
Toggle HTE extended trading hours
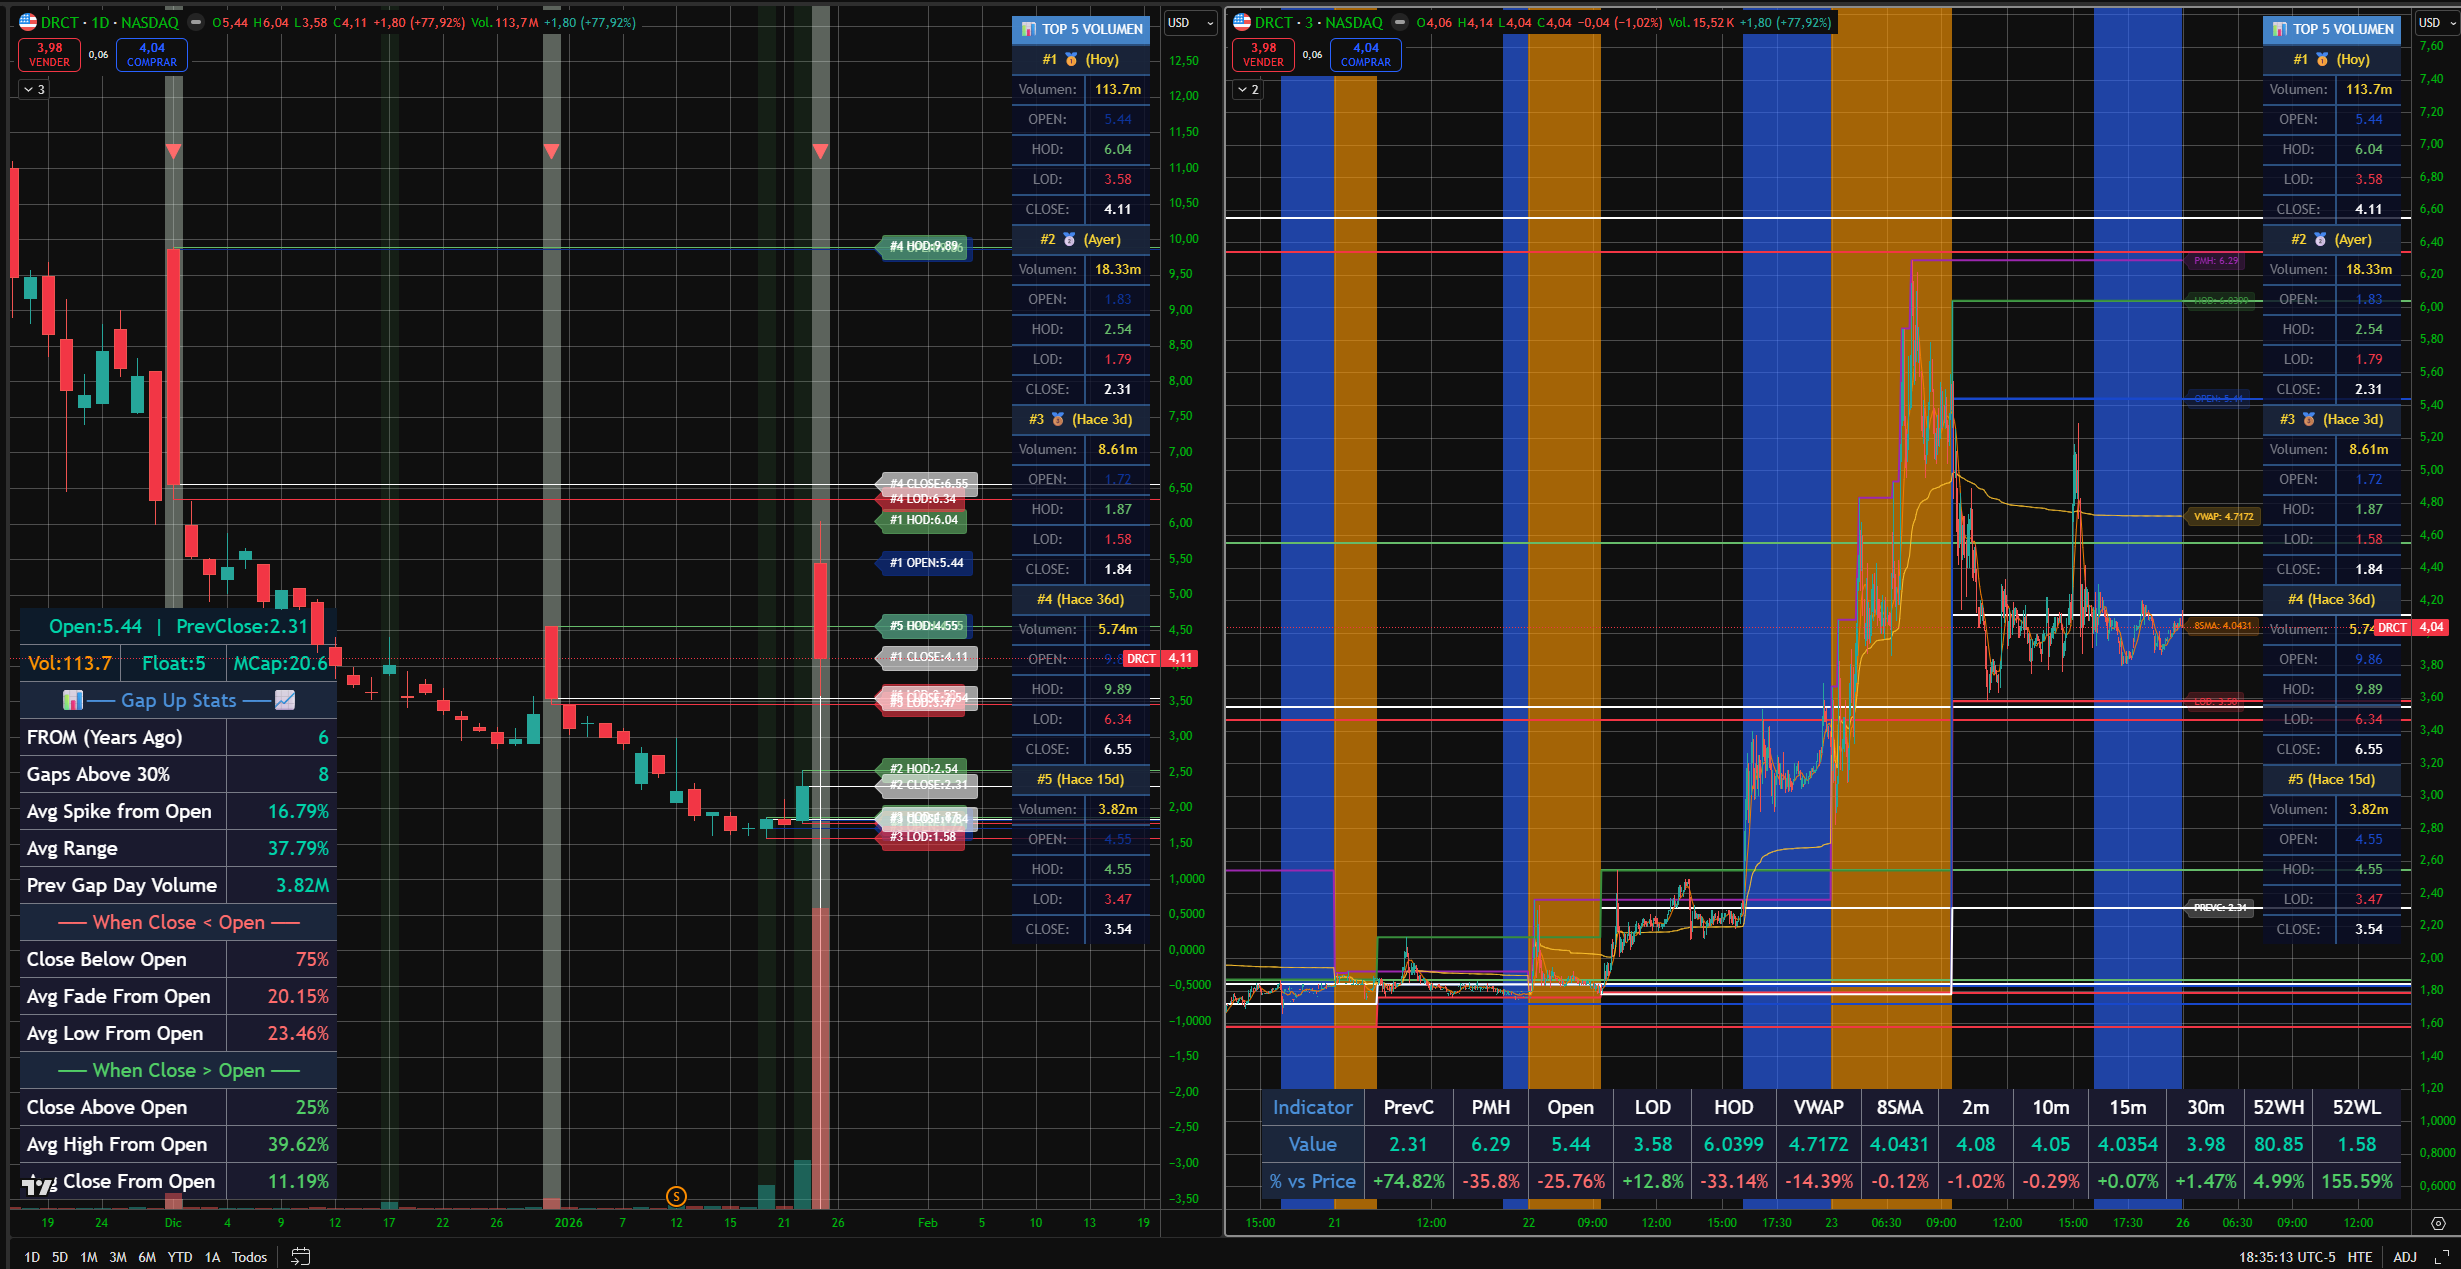(2360, 1257)
